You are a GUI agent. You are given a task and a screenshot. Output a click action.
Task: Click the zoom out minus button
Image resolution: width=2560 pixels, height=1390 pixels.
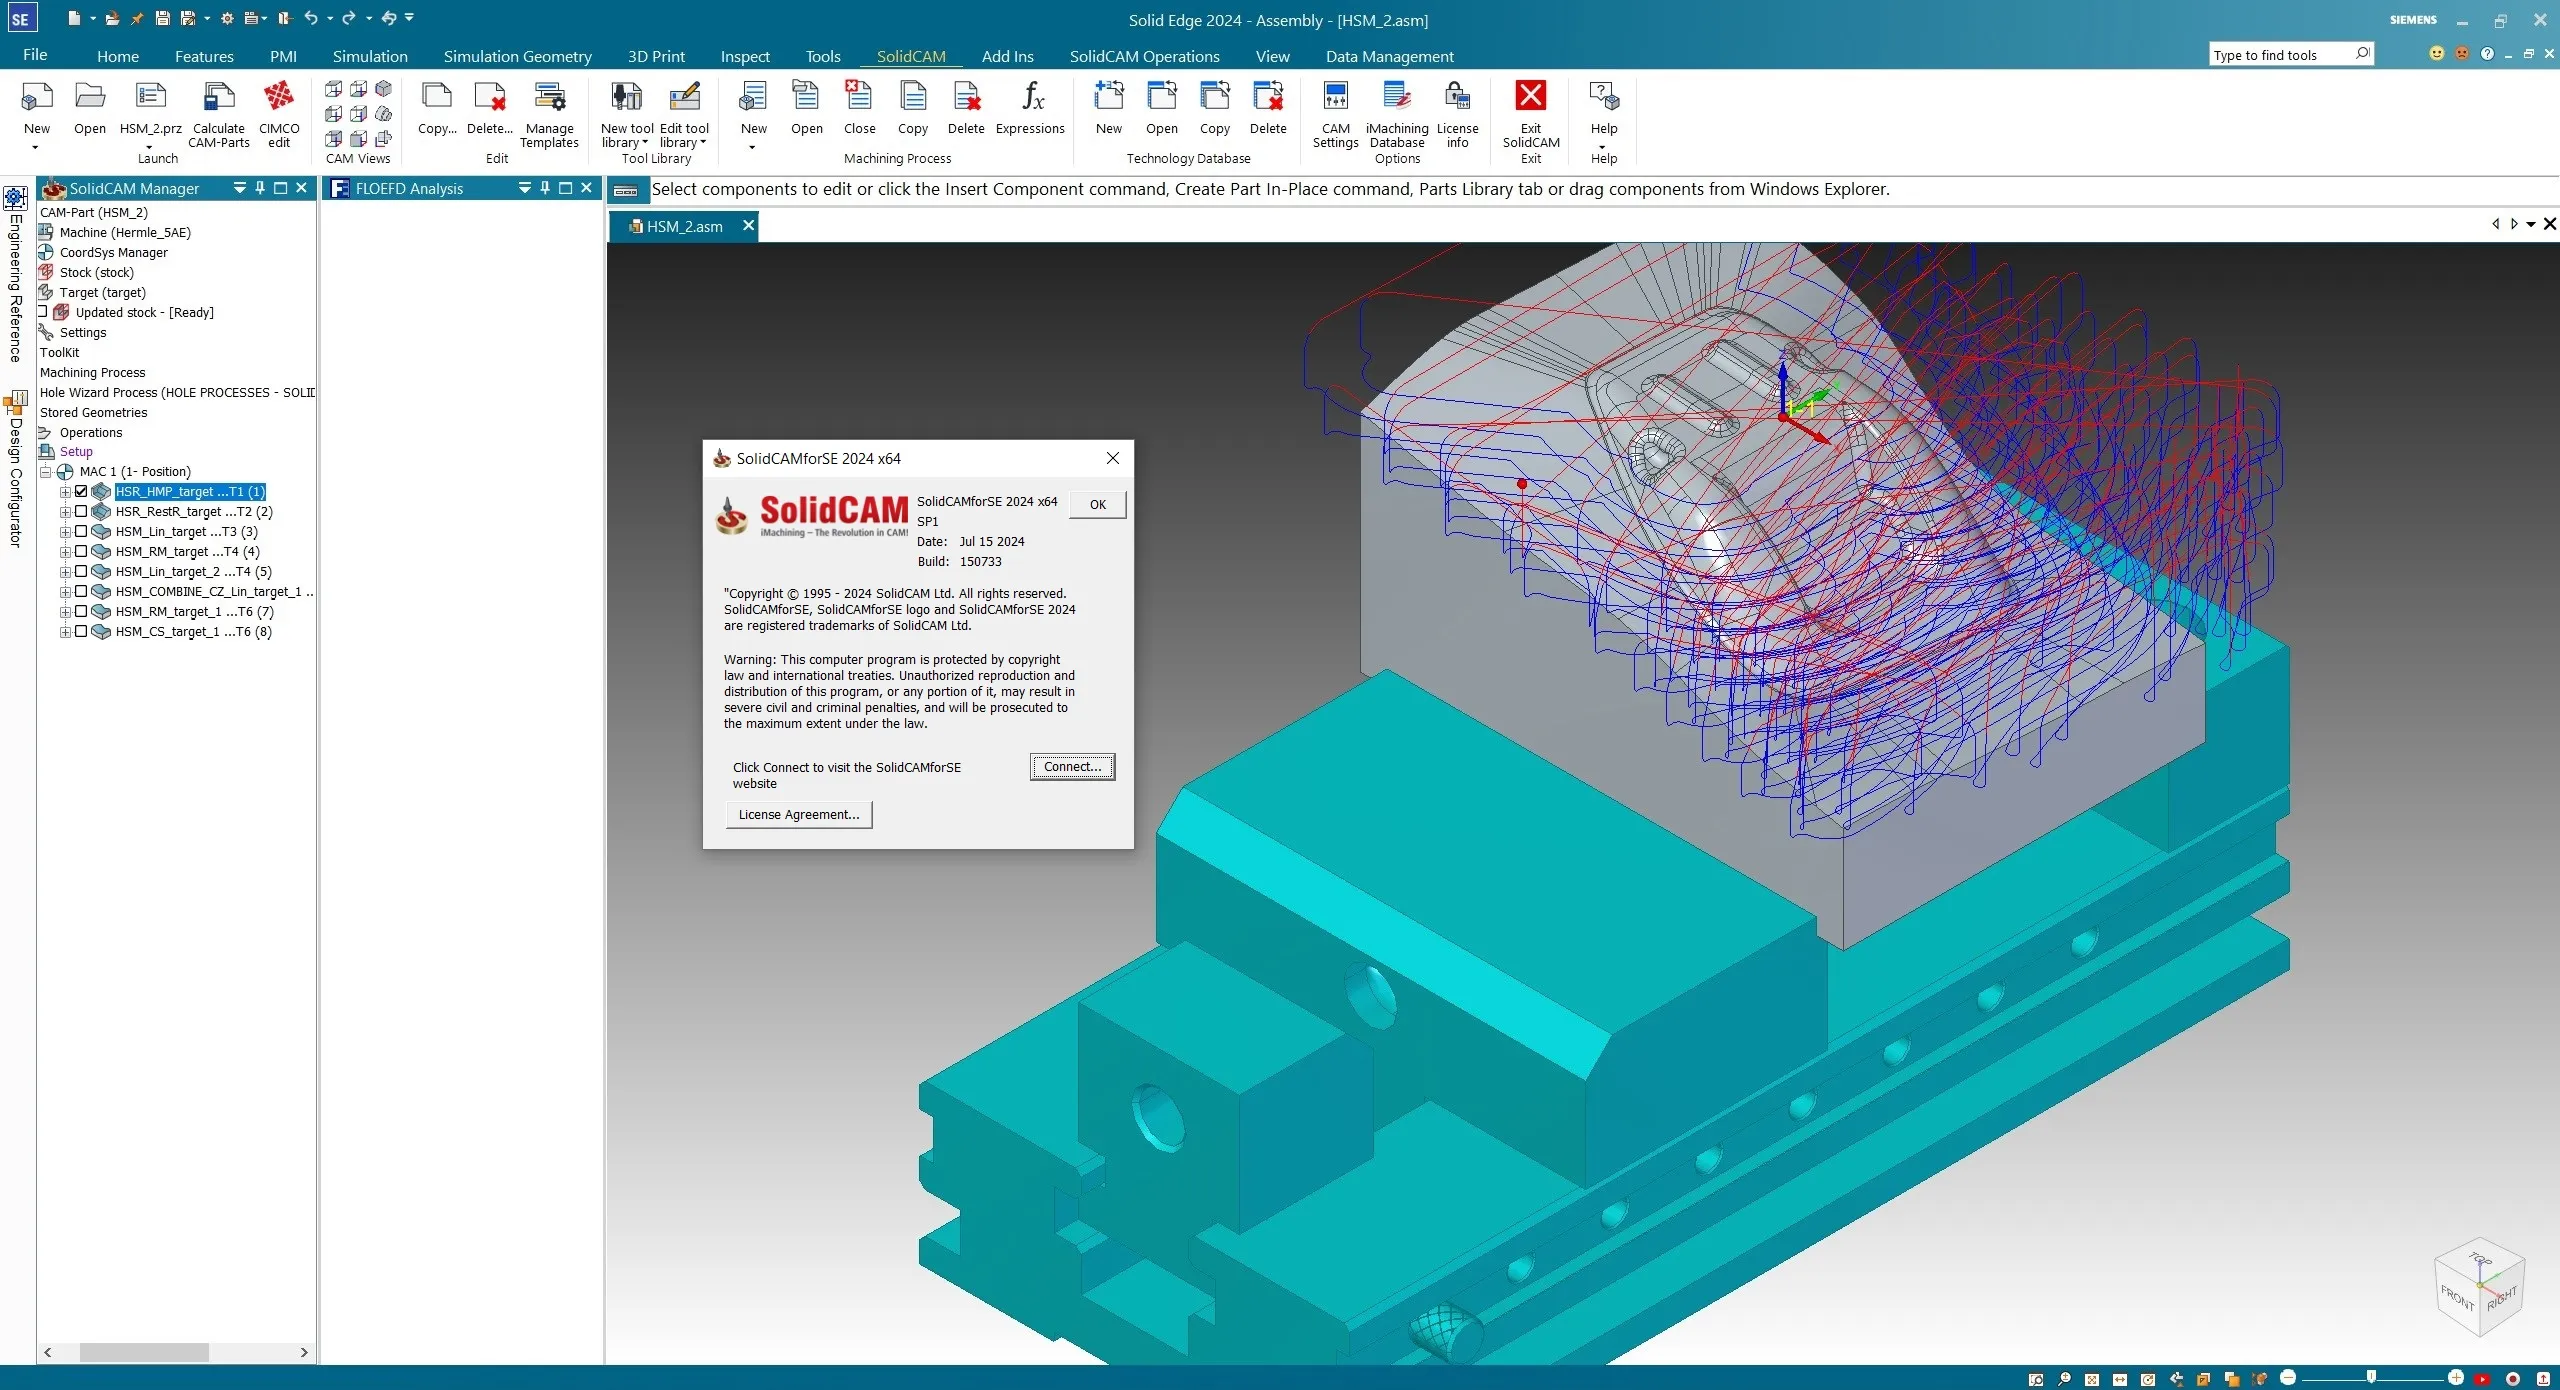[2288, 1378]
